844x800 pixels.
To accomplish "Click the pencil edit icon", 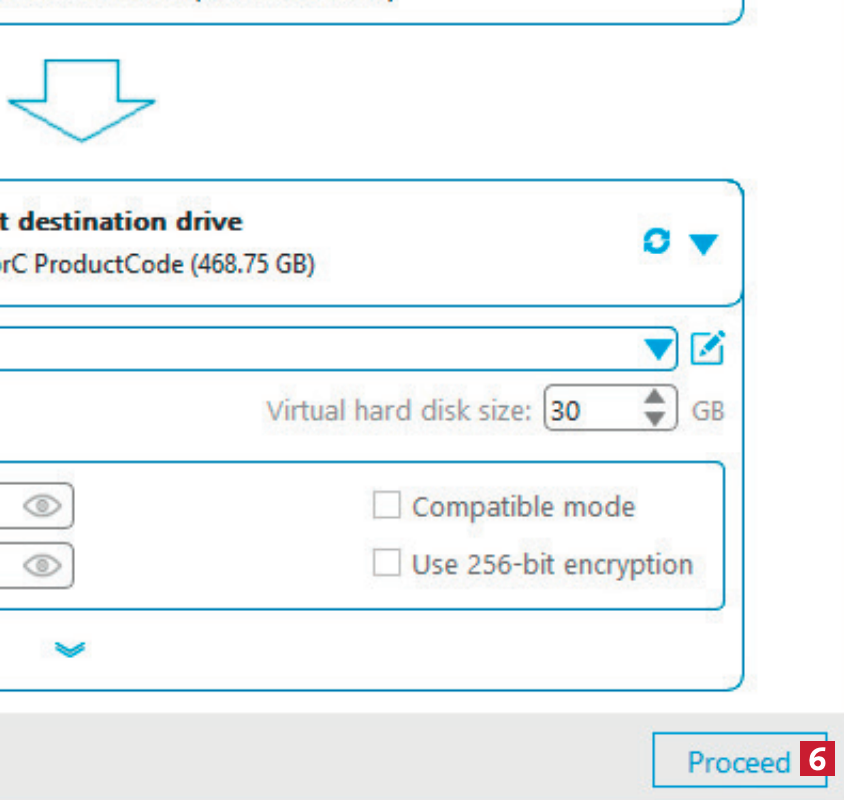I will [708, 348].
